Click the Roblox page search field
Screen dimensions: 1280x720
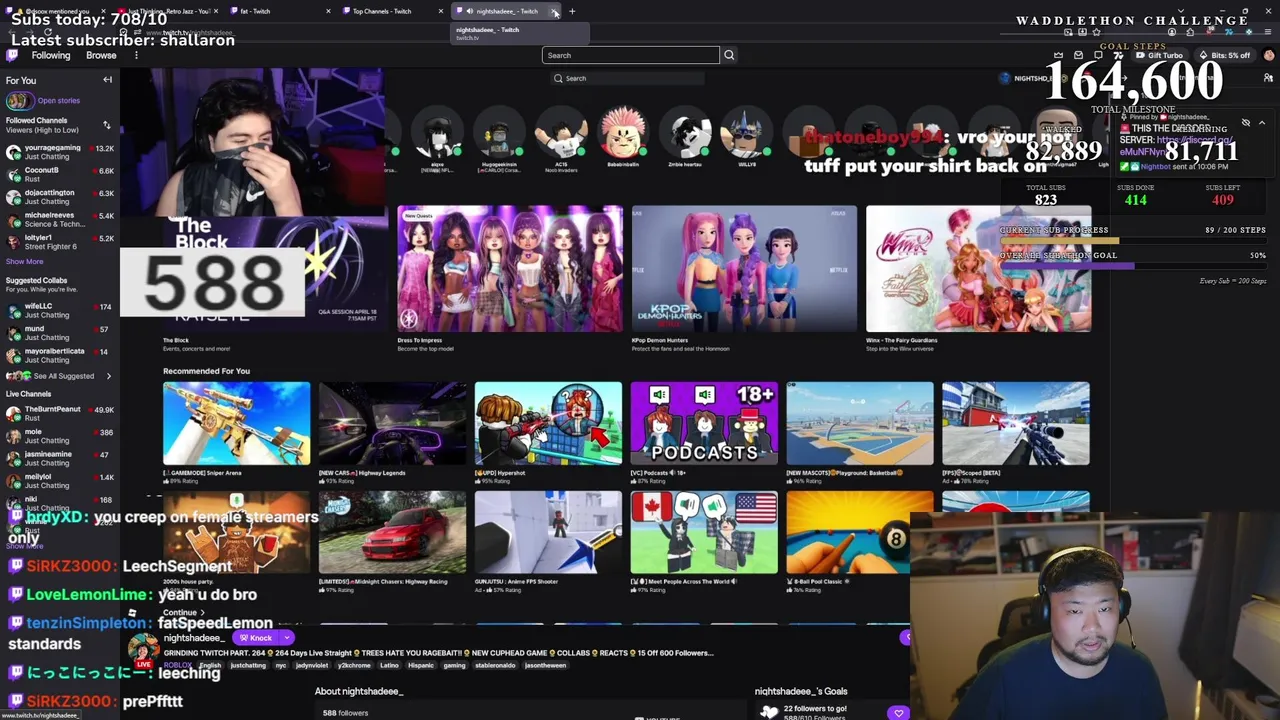point(628,78)
